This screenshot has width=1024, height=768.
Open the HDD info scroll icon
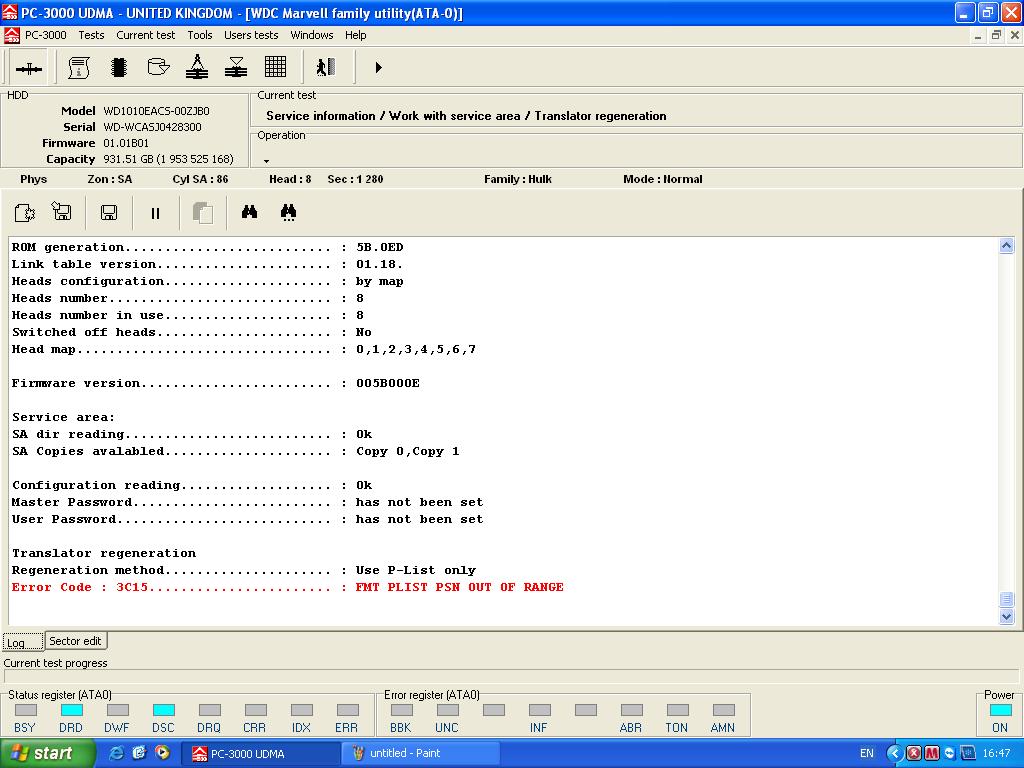79,67
